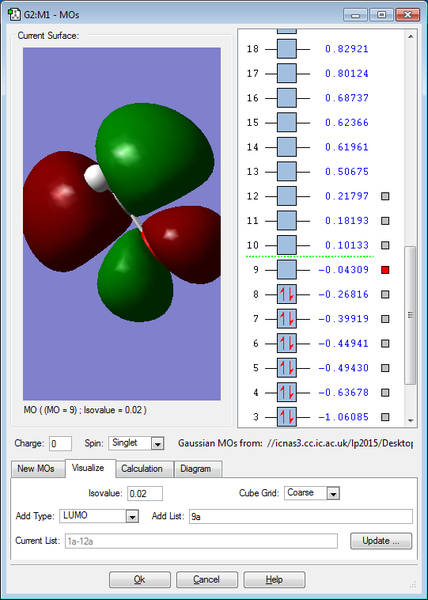Click energy value 0.82921
The height and width of the screenshot is (600, 428).
[347, 49]
